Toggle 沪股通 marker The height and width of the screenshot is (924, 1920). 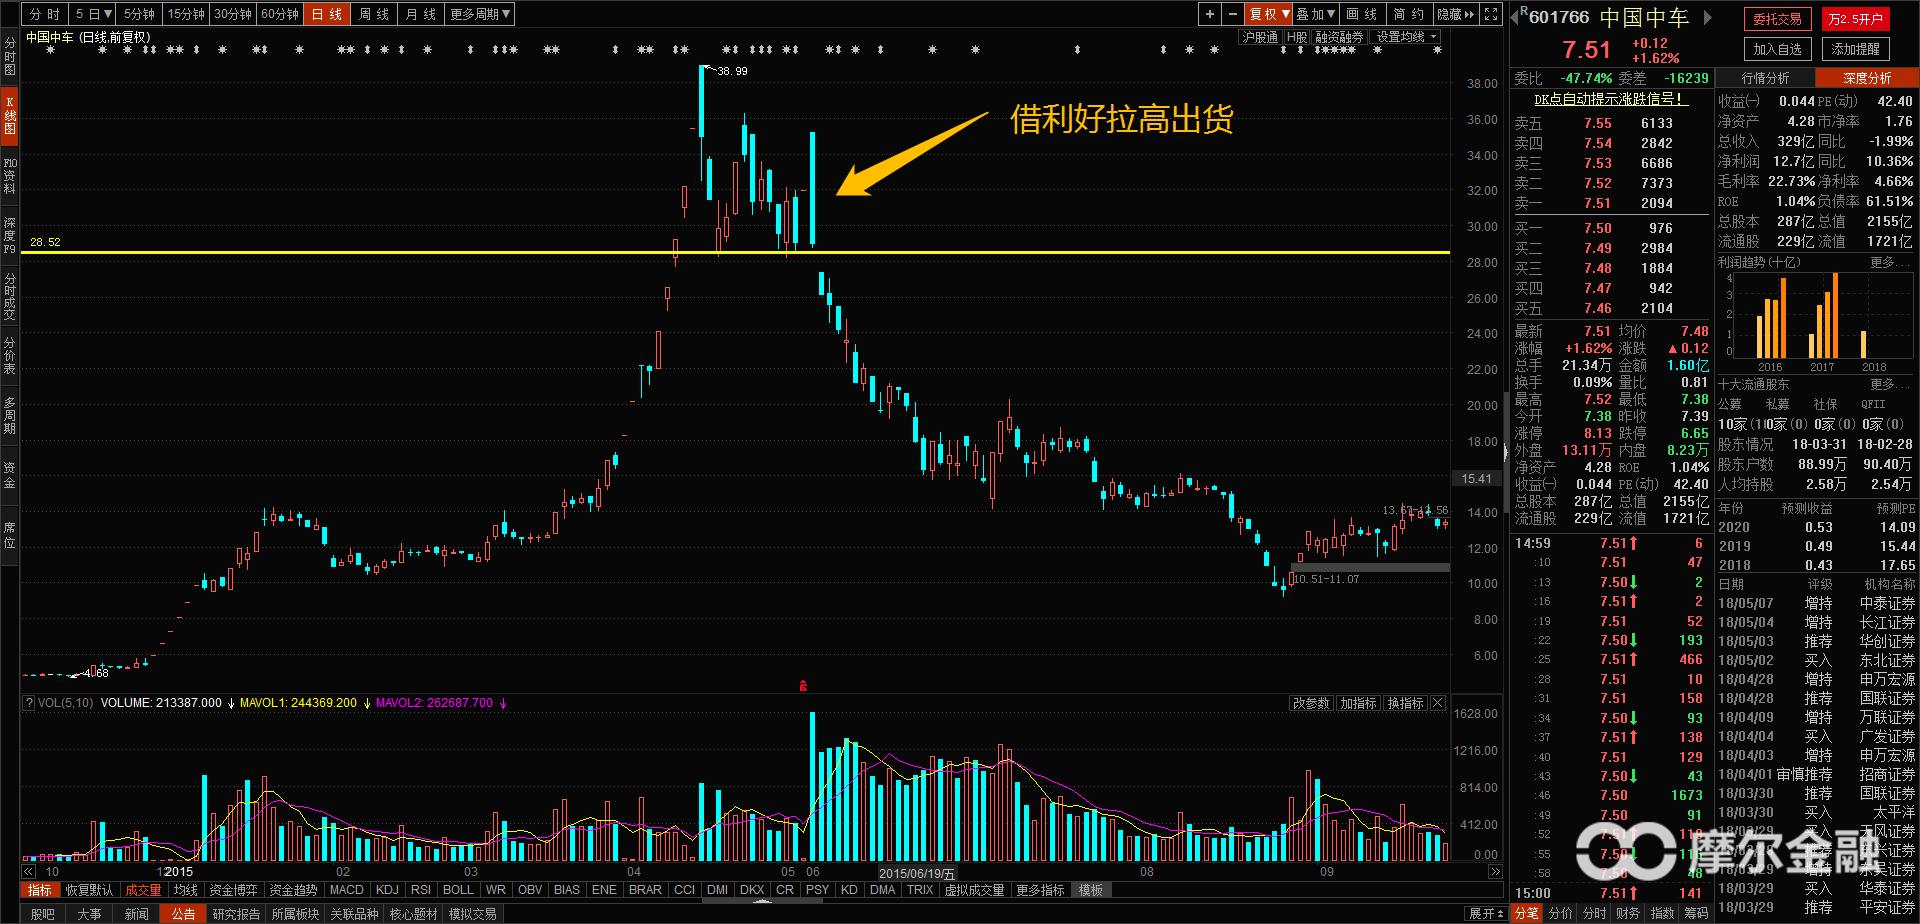[x=1260, y=37]
